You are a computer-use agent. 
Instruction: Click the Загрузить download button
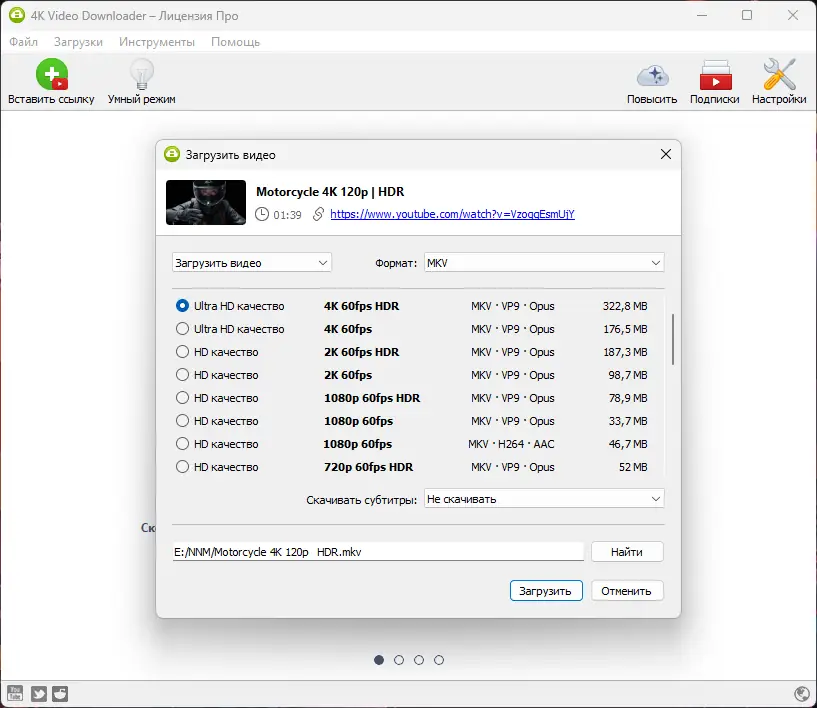(x=546, y=591)
